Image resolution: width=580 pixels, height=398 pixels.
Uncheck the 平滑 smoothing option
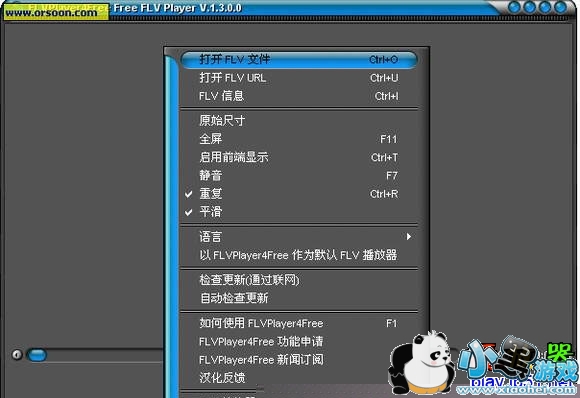click(x=299, y=212)
